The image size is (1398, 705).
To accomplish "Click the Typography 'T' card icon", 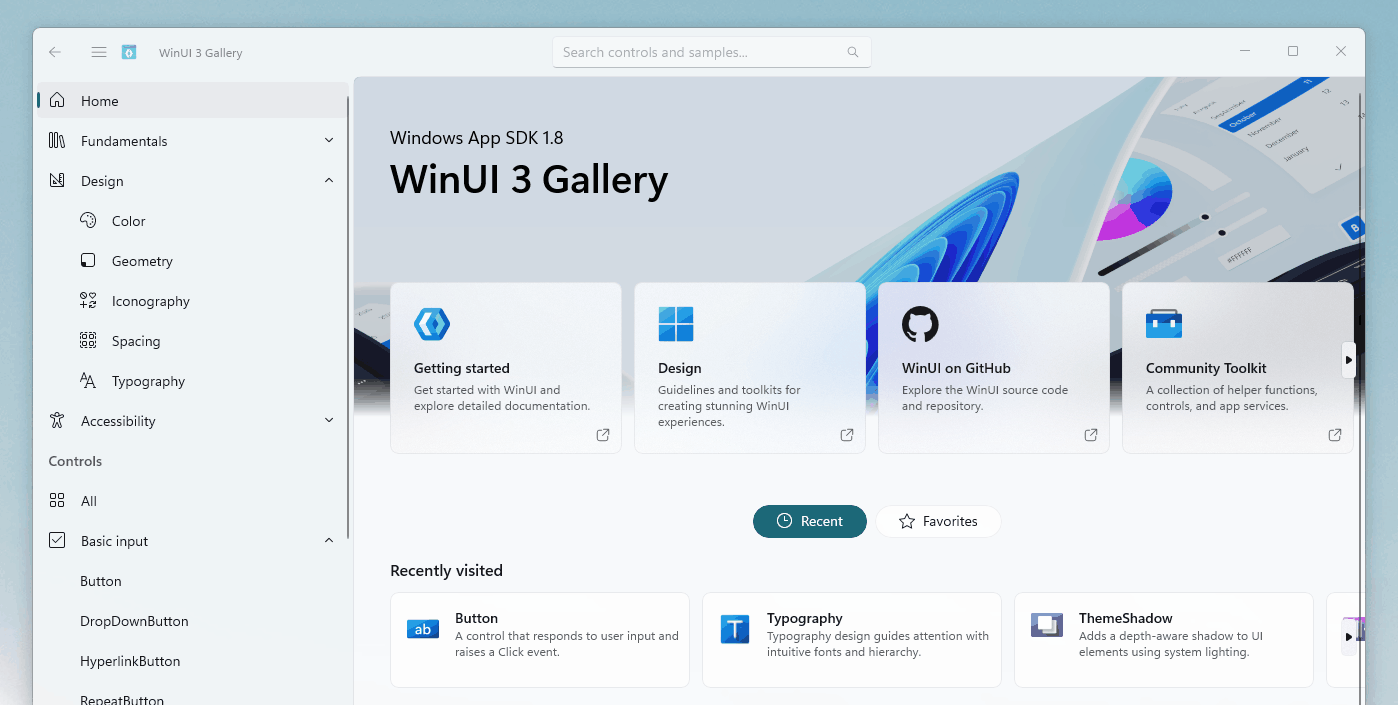I will pyautogui.click(x=735, y=629).
